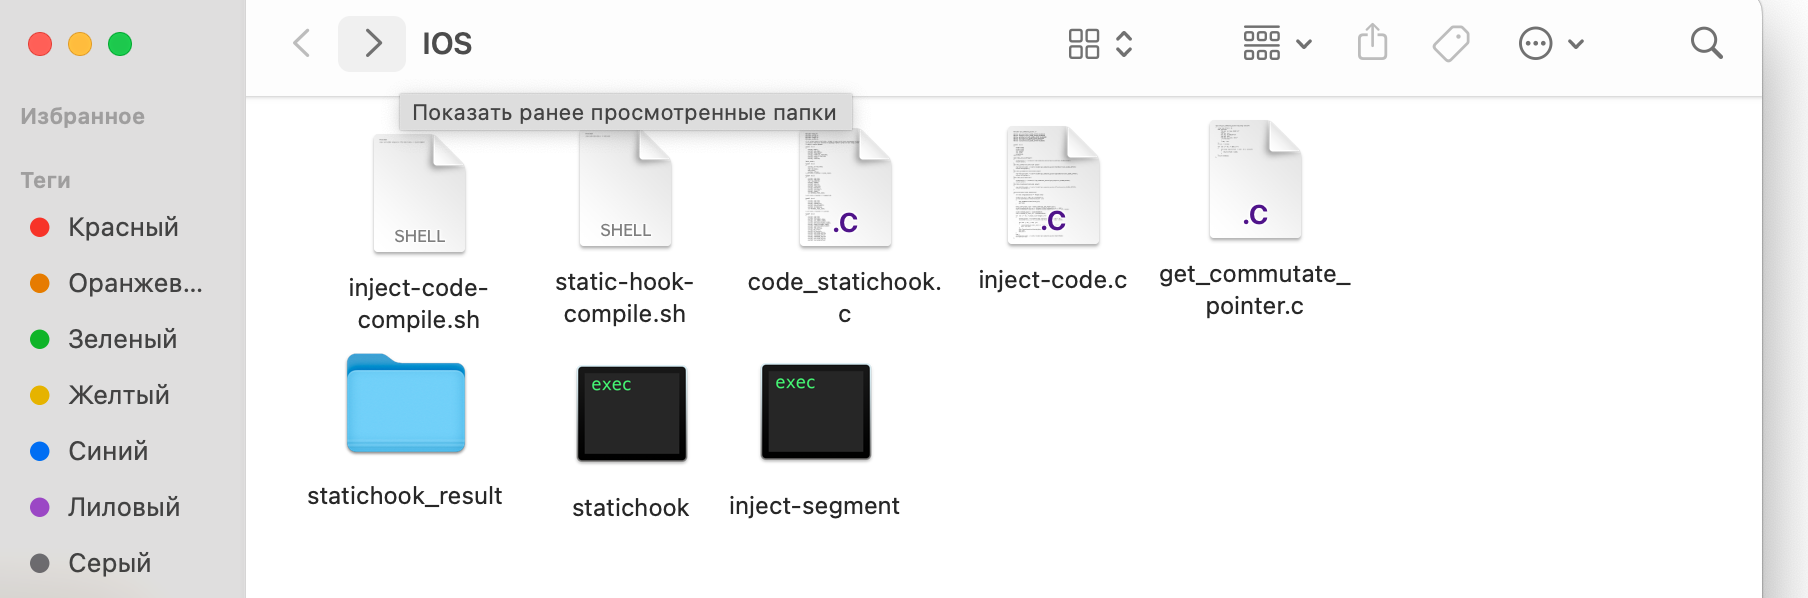Image resolution: width=1808 pixels, height=598 pixels.
Task: Select inject-code-compile.sh shell script
Action: tap(419, 194)
